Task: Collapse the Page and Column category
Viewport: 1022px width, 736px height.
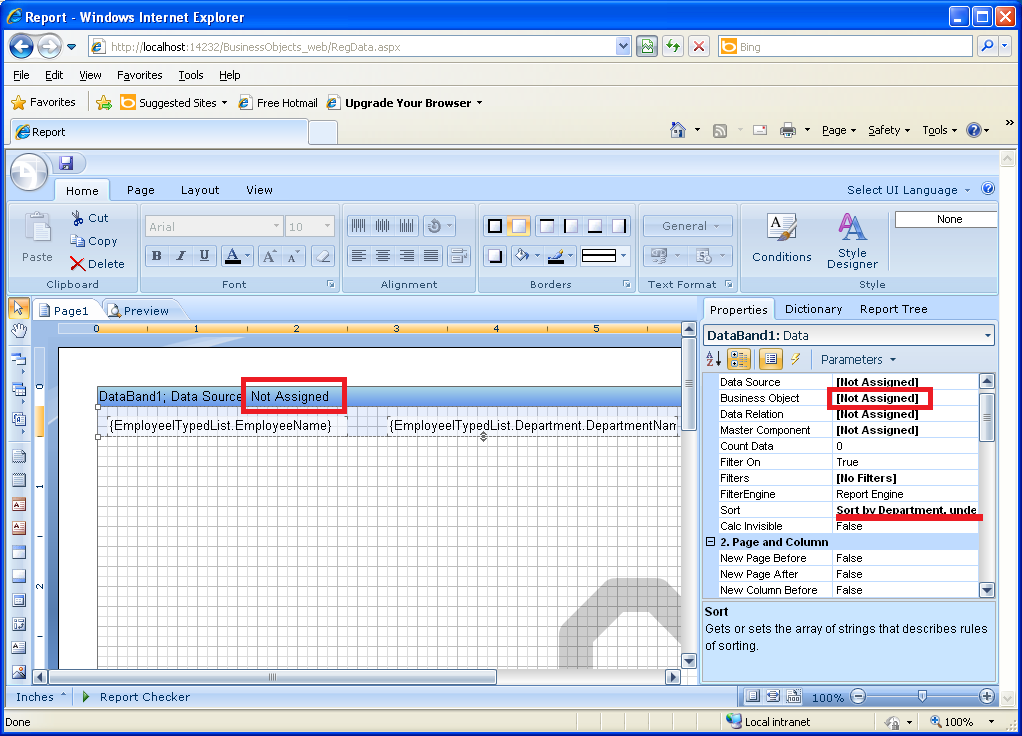Action: (711, 542)
